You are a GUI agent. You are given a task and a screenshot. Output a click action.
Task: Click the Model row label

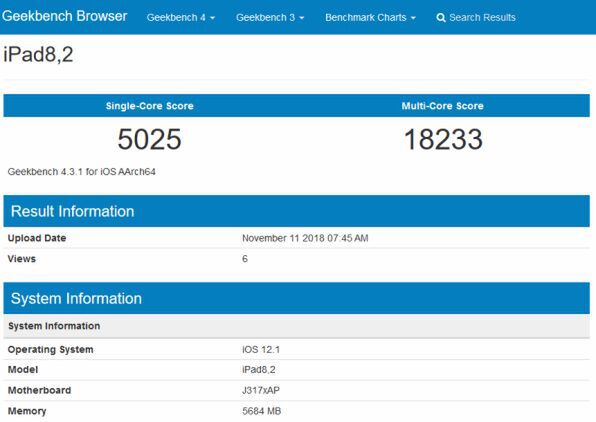pos(23,370)
